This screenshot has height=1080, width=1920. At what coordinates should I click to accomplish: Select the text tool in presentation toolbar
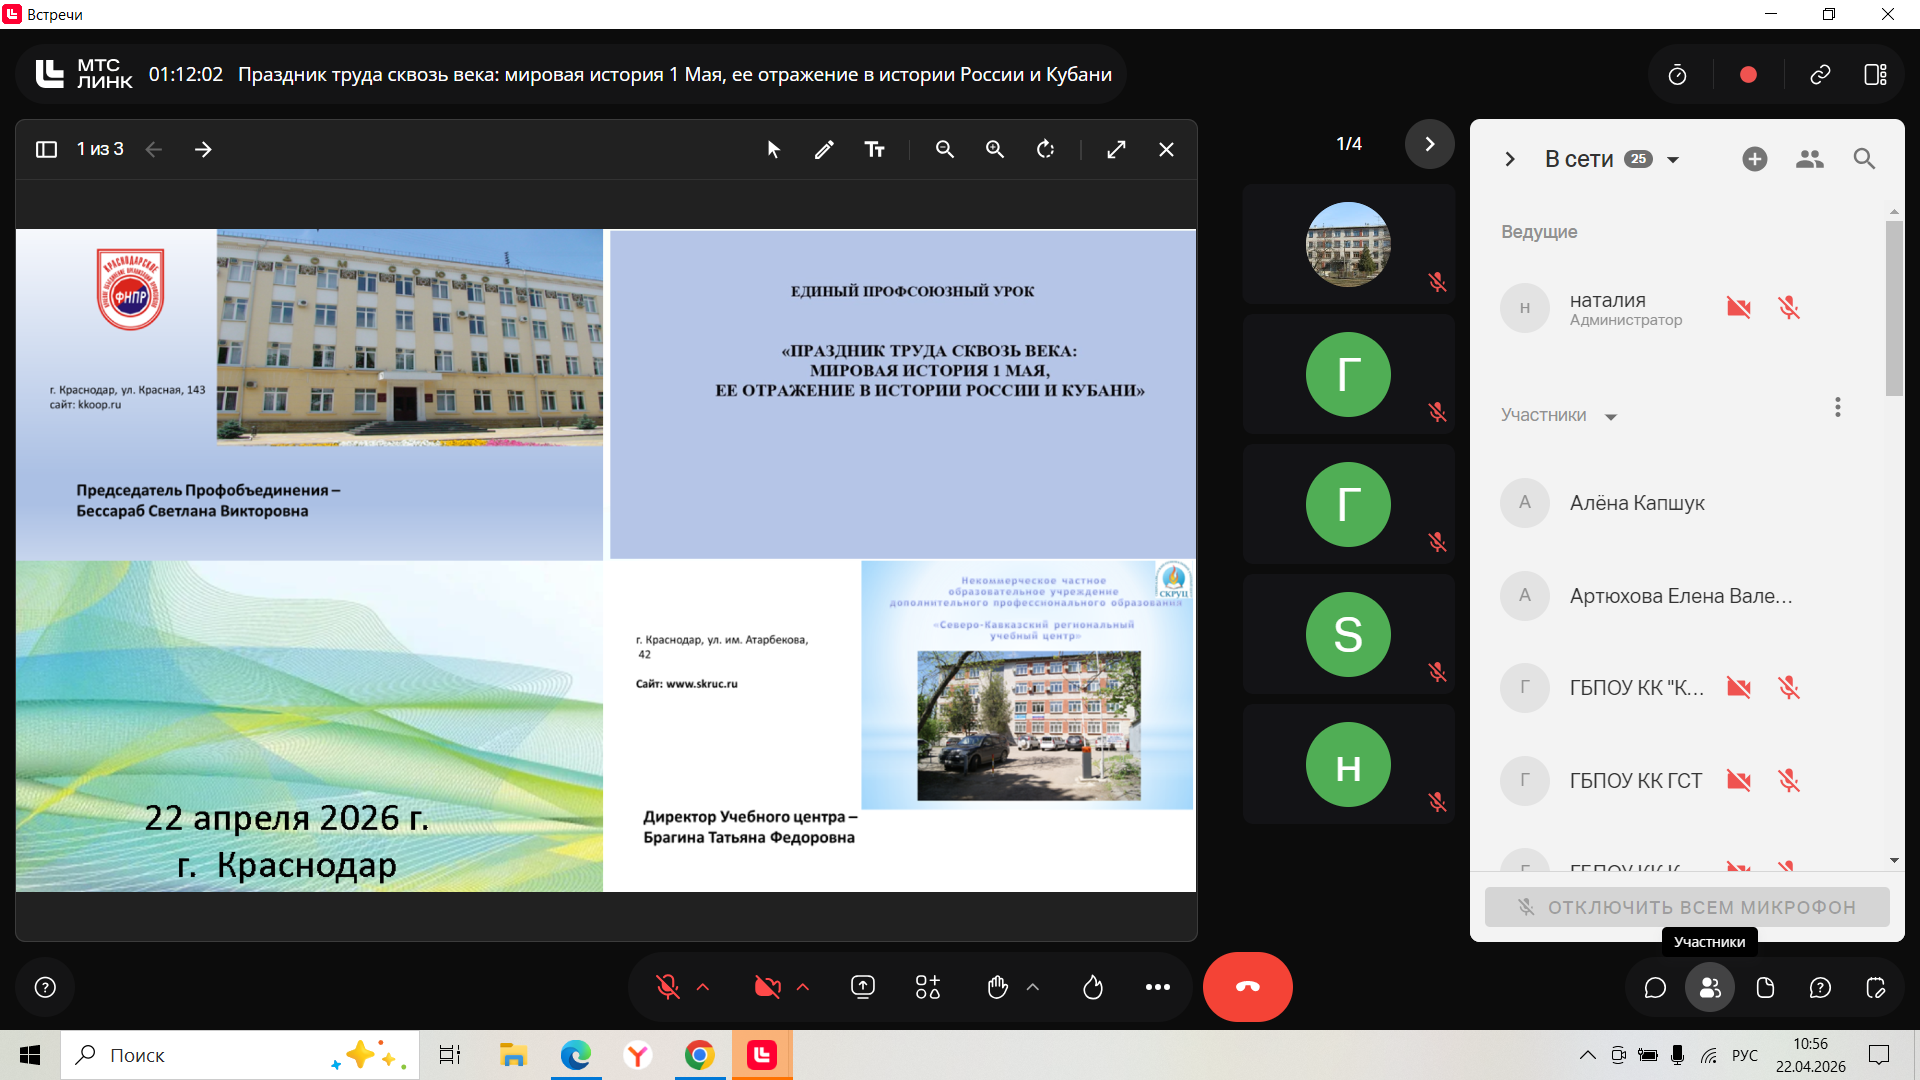874,150
